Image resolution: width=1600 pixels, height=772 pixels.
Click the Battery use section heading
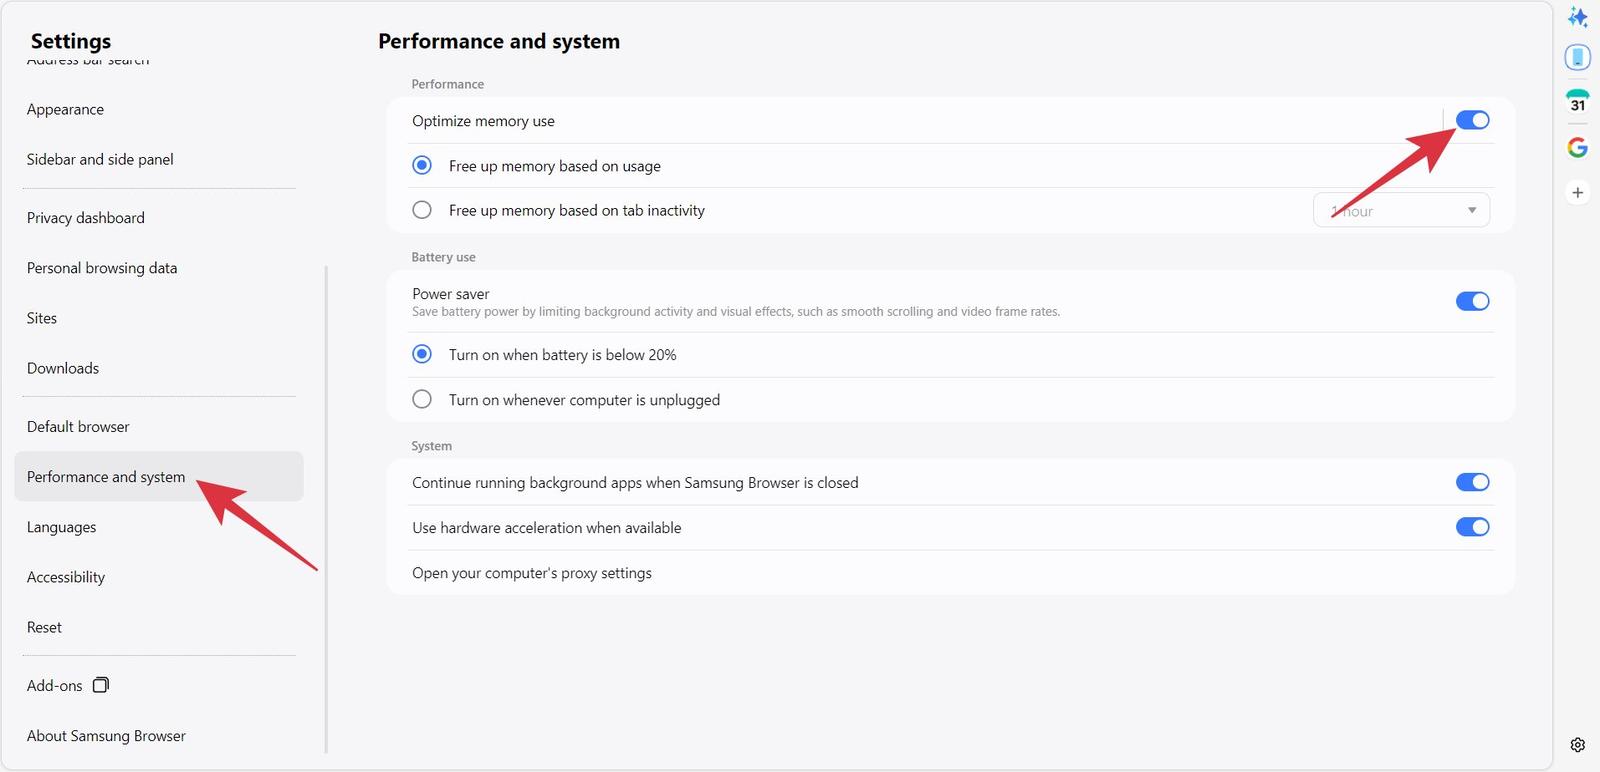coord(443,257)
